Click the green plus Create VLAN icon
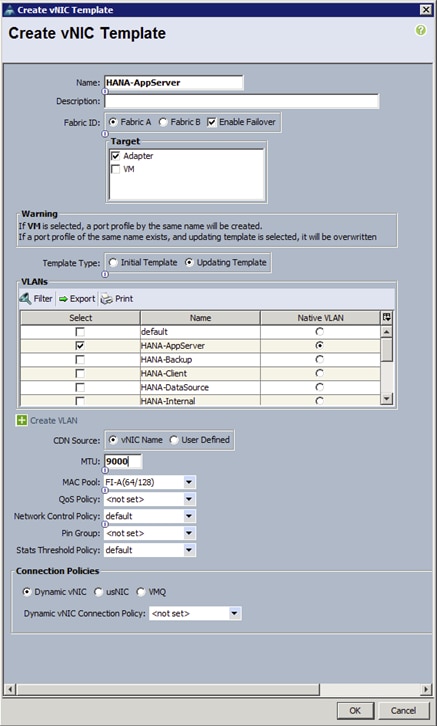The height and width of the screenshot is (726, 437). coord(21,420)
